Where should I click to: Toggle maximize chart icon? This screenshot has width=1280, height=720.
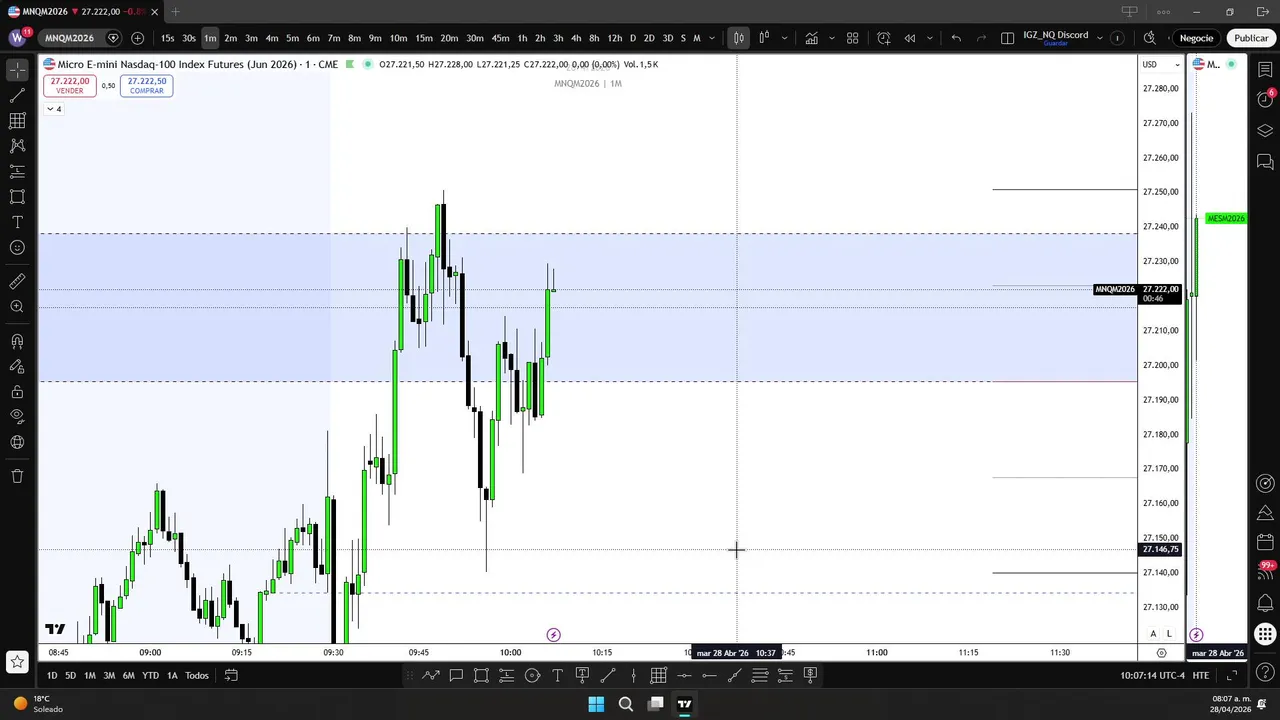[1232, 675]
